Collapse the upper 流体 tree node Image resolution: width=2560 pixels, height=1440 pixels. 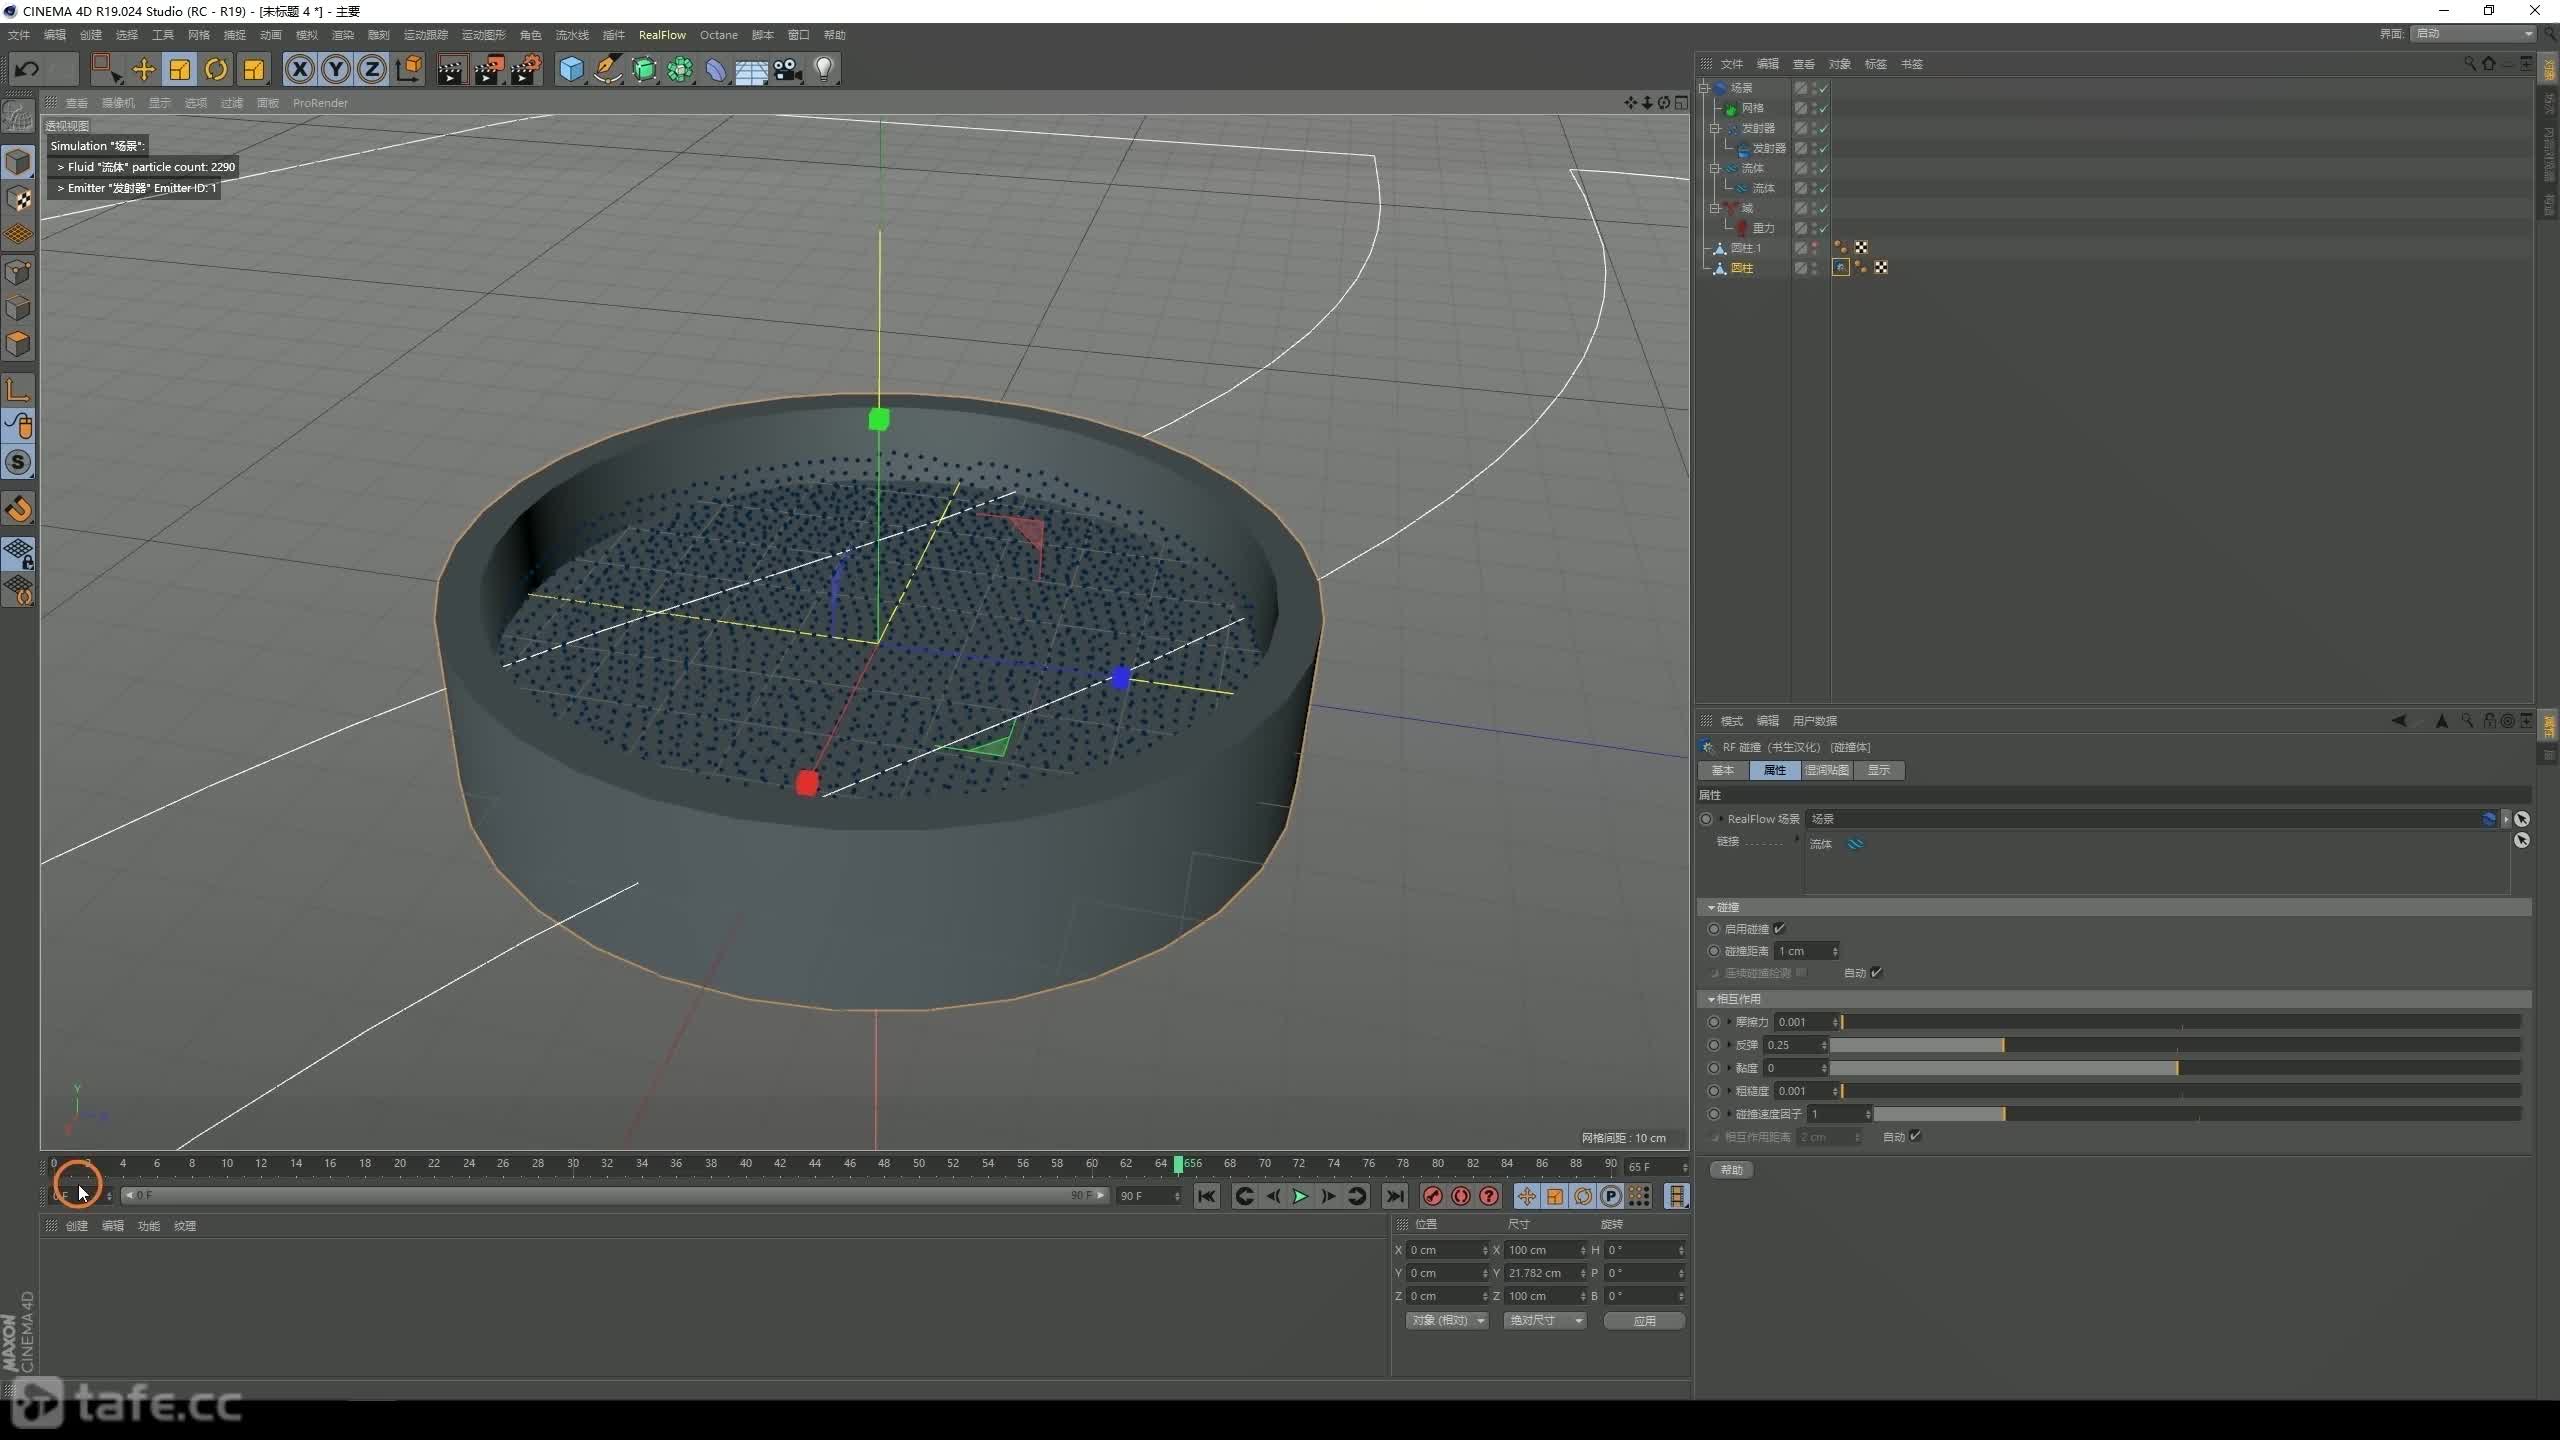tap(1716, 168)
